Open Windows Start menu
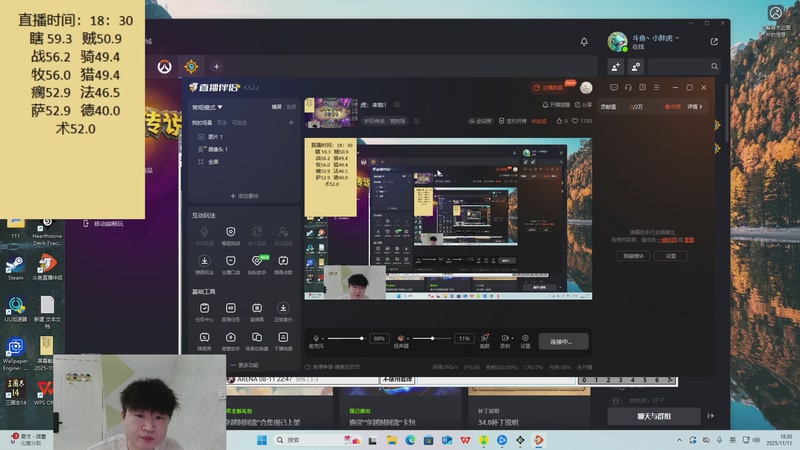800x450 pixels. [x=262, y=440]
